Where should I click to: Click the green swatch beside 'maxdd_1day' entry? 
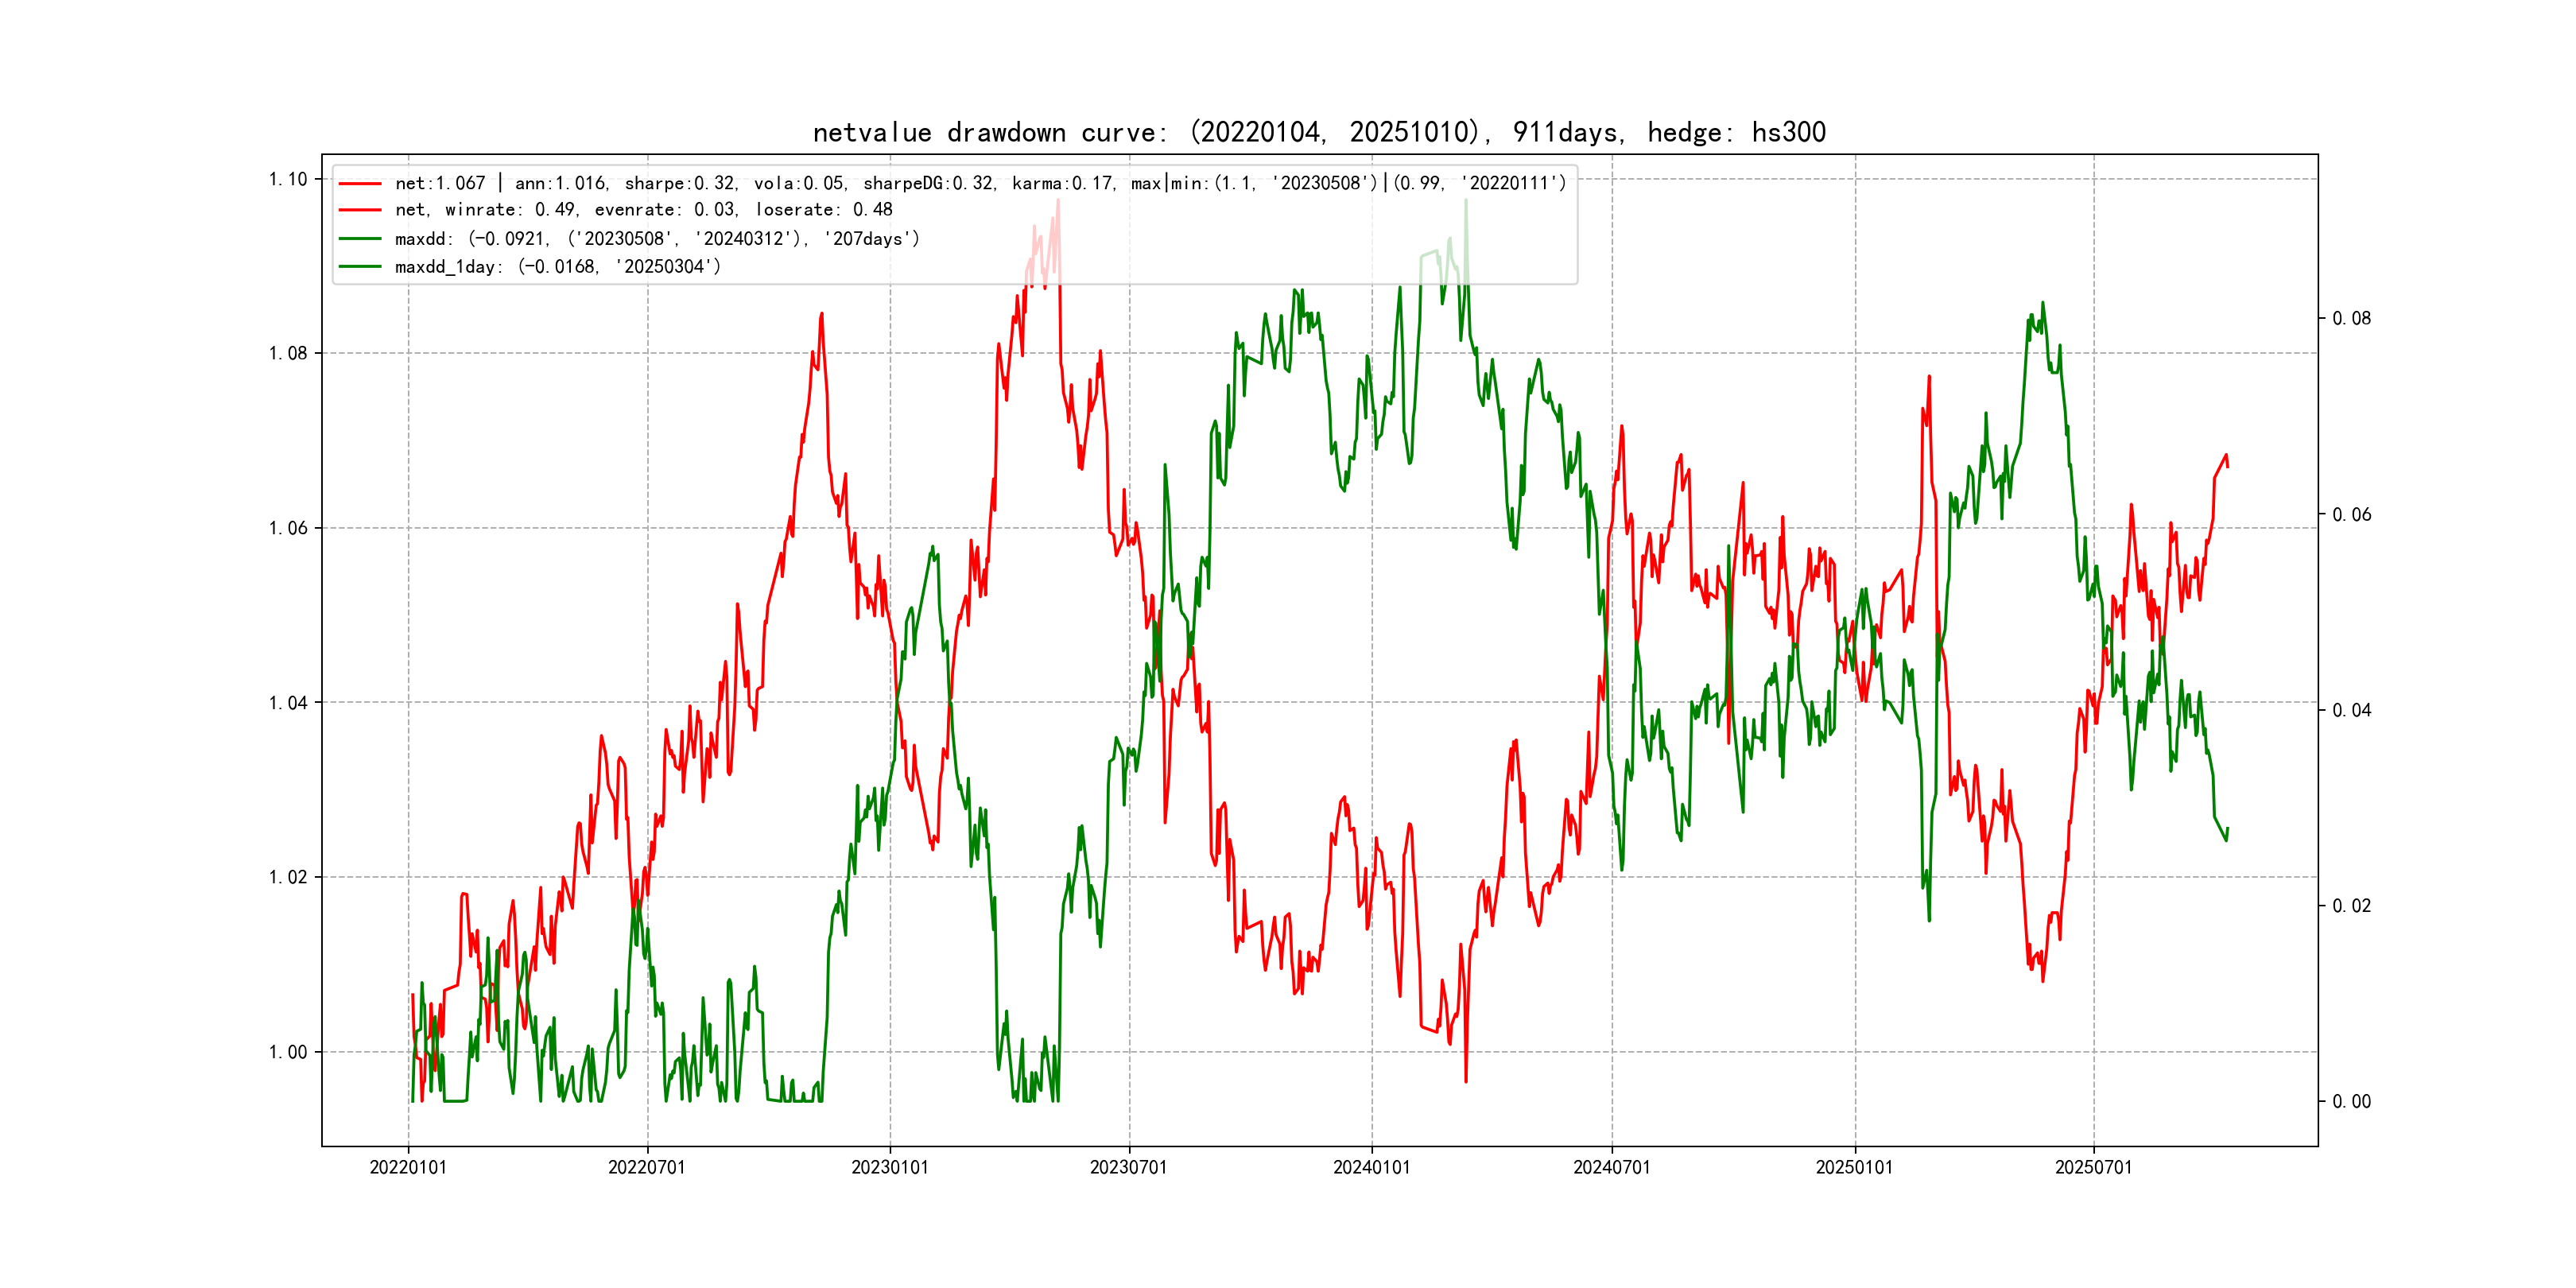point(360,267)
